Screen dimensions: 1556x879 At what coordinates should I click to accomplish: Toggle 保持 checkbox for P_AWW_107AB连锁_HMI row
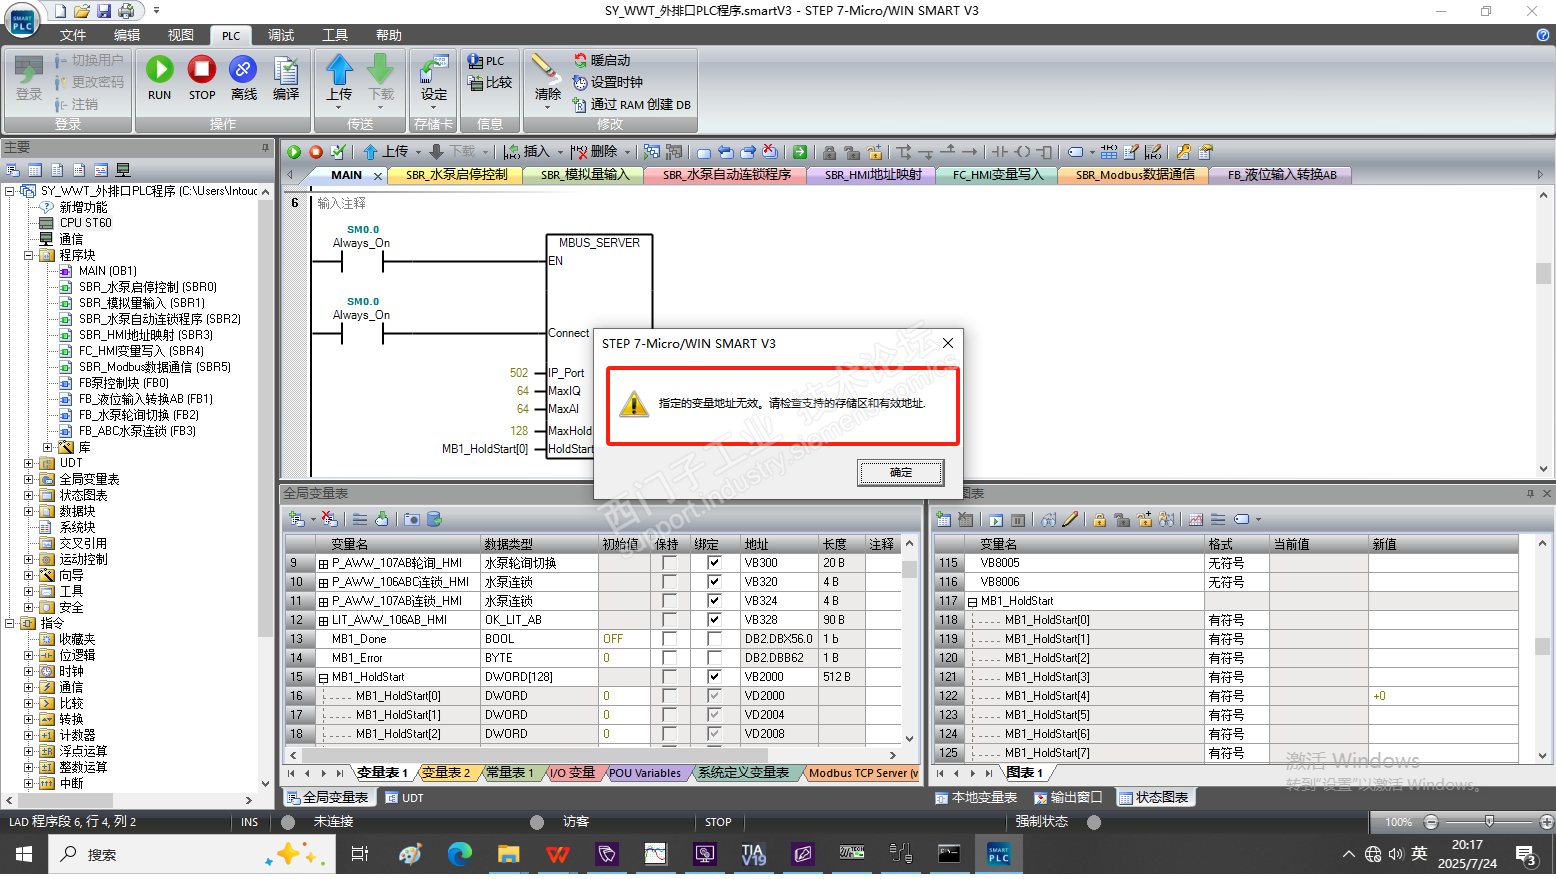669,601
